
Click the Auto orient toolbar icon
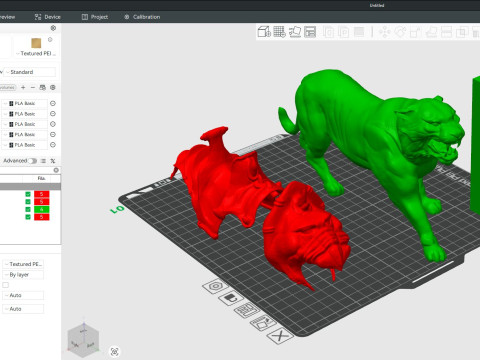295,32
